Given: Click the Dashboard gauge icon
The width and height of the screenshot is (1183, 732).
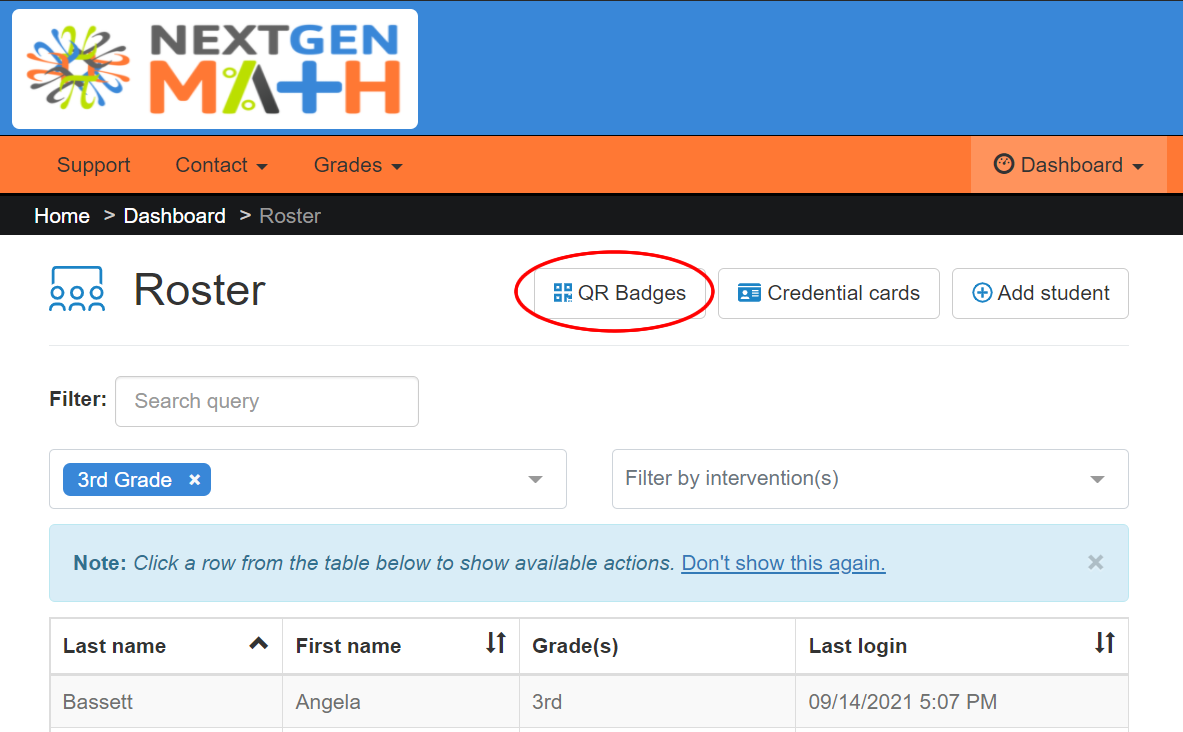Looking at the screenshot, I should pos(1003,164).
